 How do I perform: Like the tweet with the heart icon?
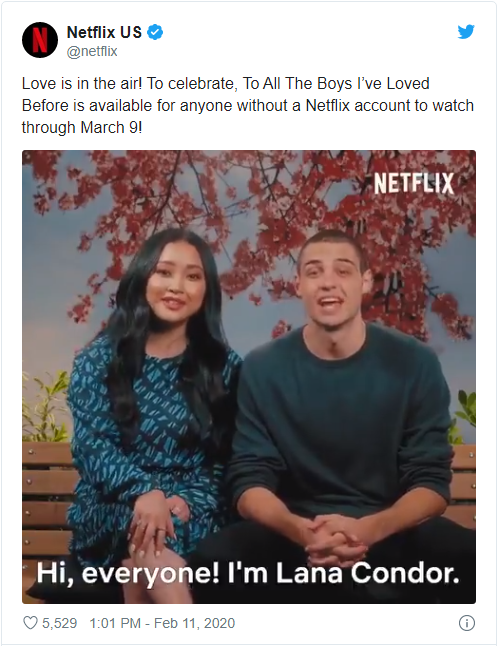[30, 623]
